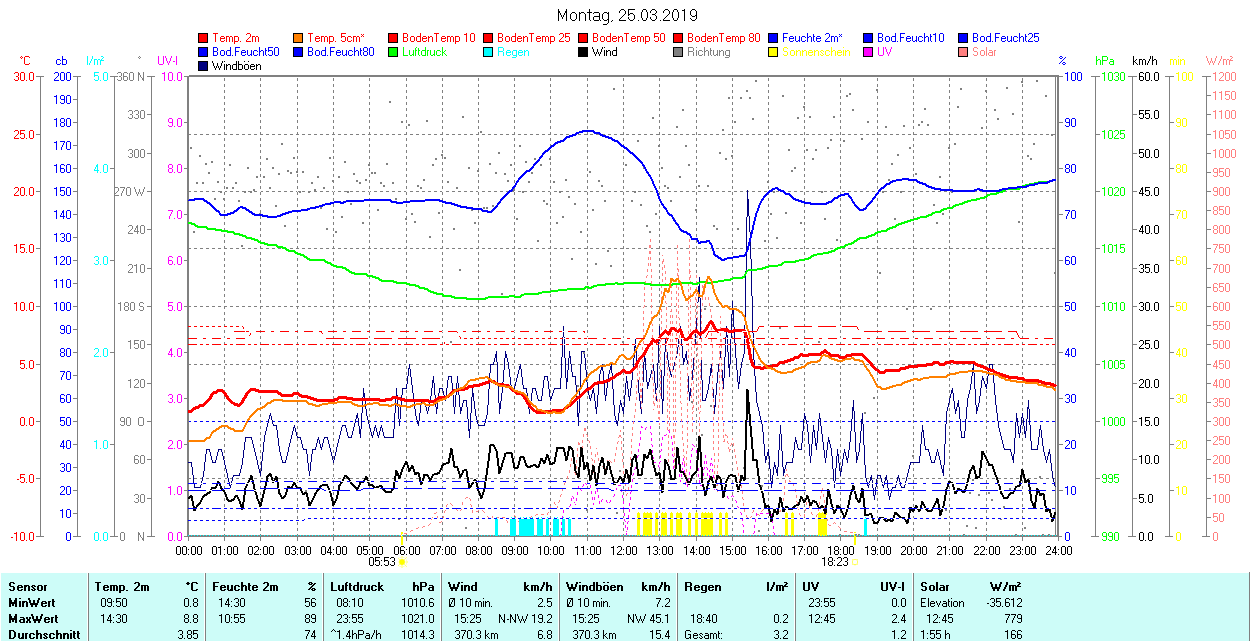Click the maximum pressure value 1021.0
This screenshot has width=1250, height=641.
click(x=418, y=619)
